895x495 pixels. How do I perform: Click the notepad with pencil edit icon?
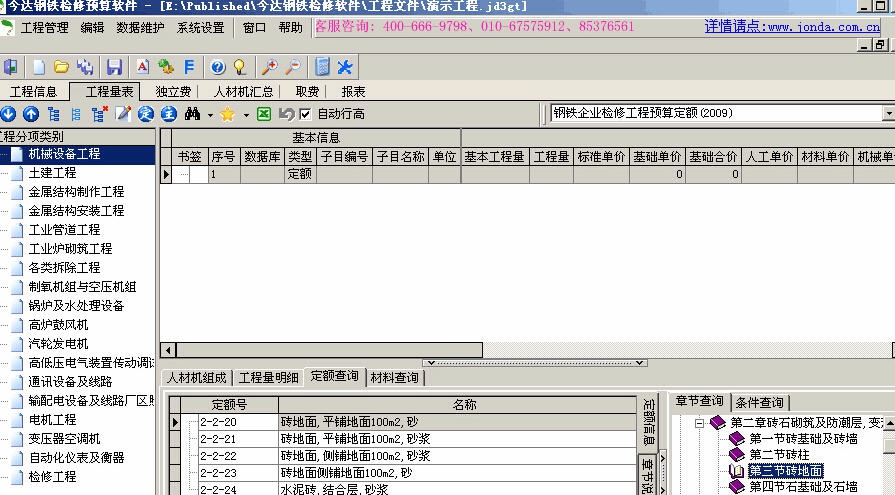click(123, 114)
